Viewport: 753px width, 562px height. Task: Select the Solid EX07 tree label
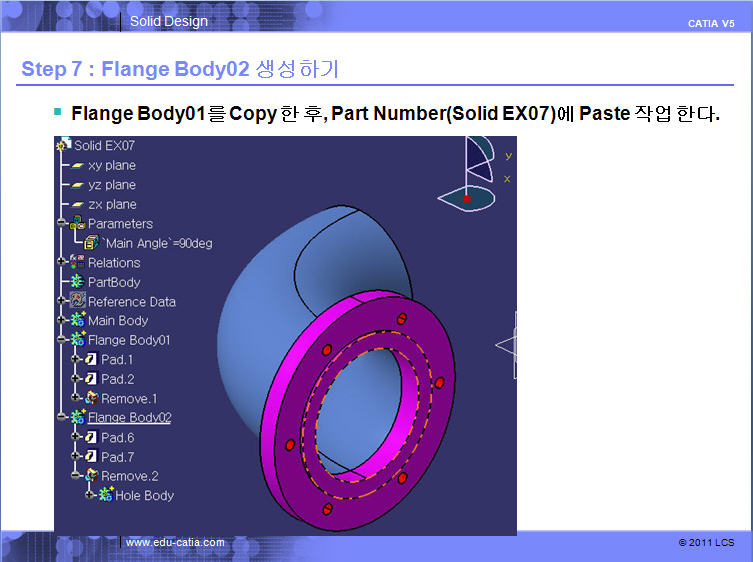pos(104,146)
